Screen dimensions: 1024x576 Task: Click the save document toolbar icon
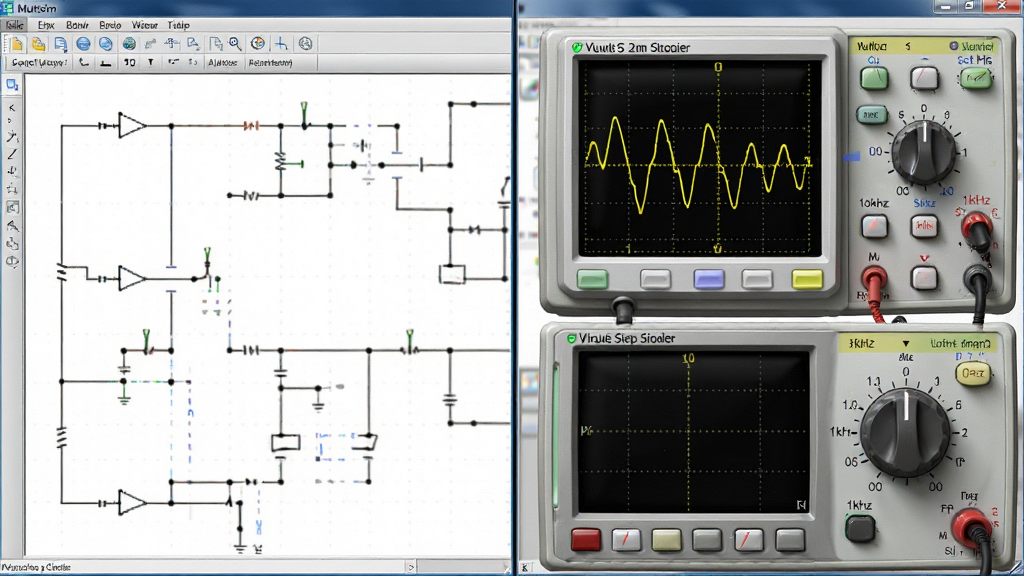[61, 44]
